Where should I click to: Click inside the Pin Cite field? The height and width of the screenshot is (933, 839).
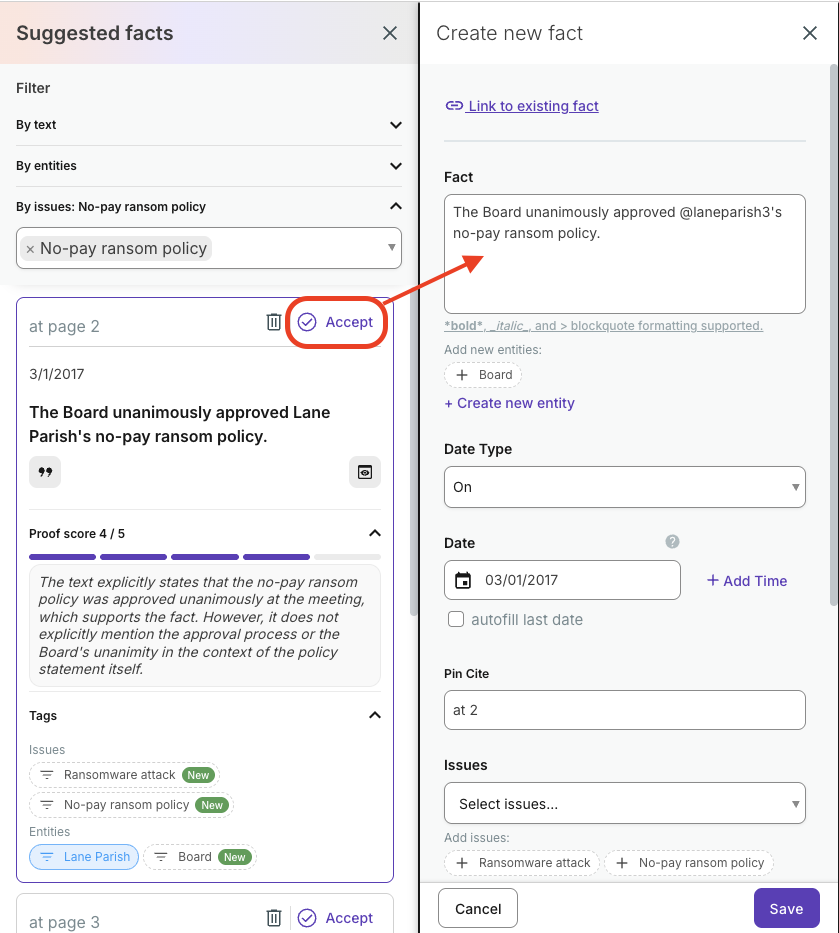624,710
